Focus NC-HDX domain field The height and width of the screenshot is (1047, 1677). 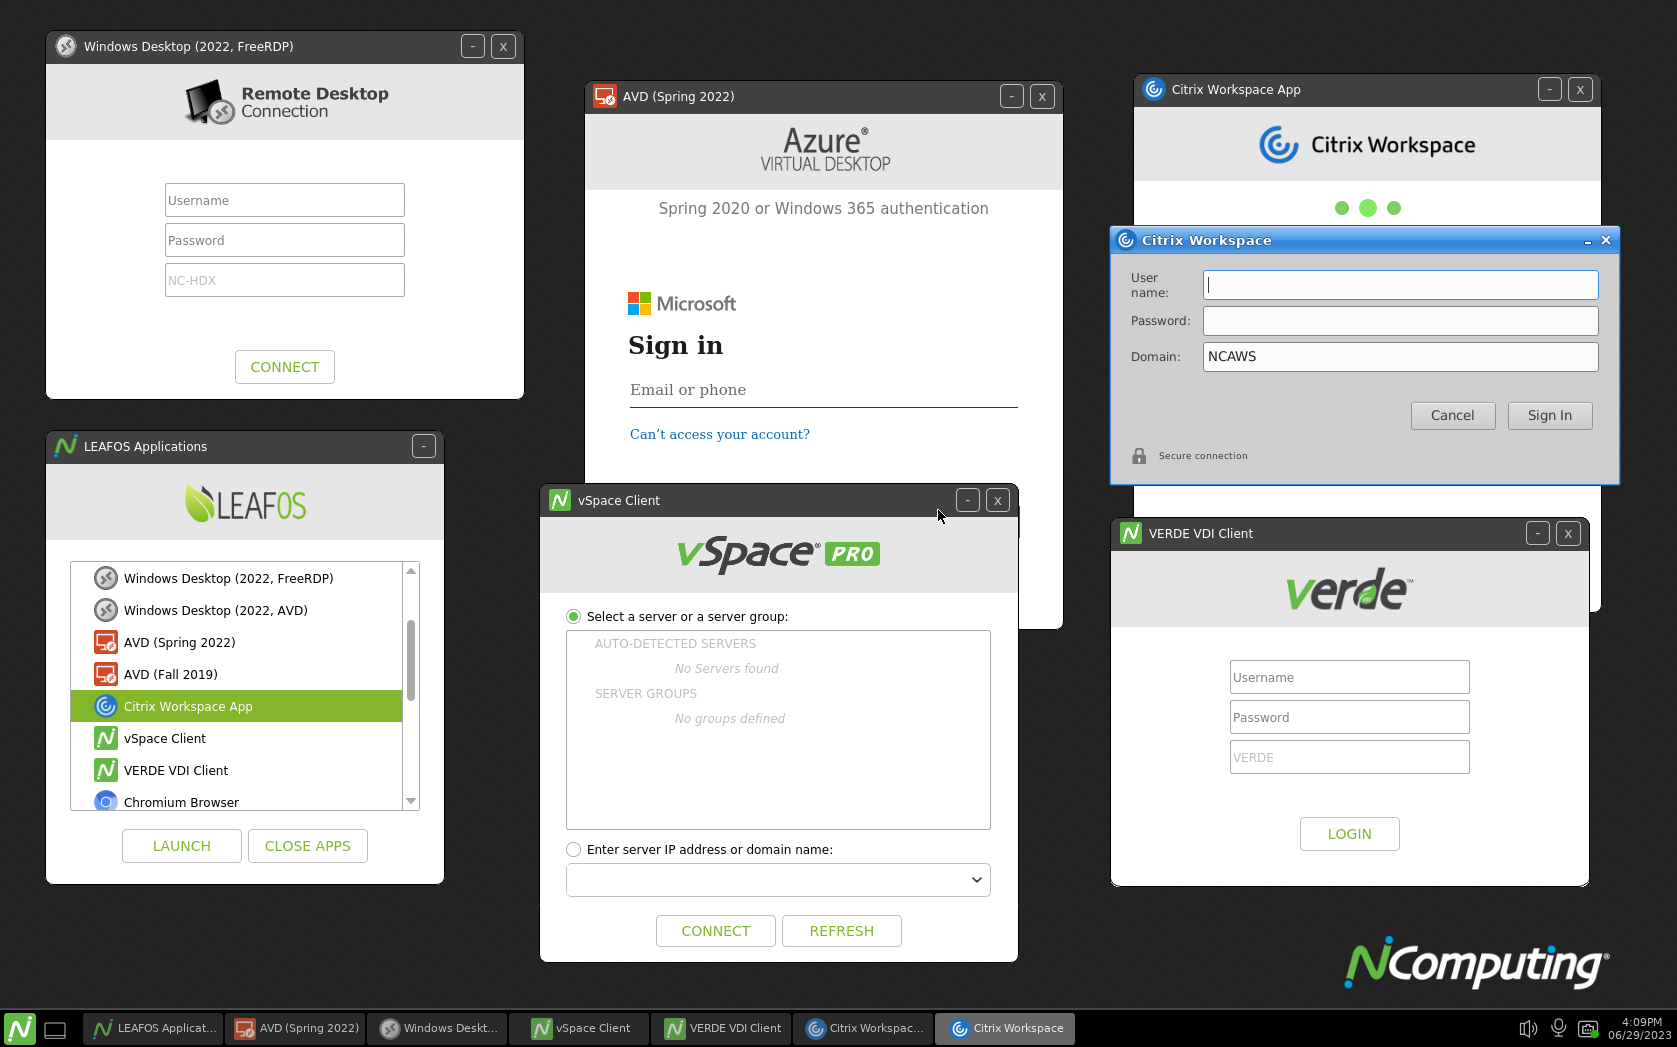pos(285,280)
